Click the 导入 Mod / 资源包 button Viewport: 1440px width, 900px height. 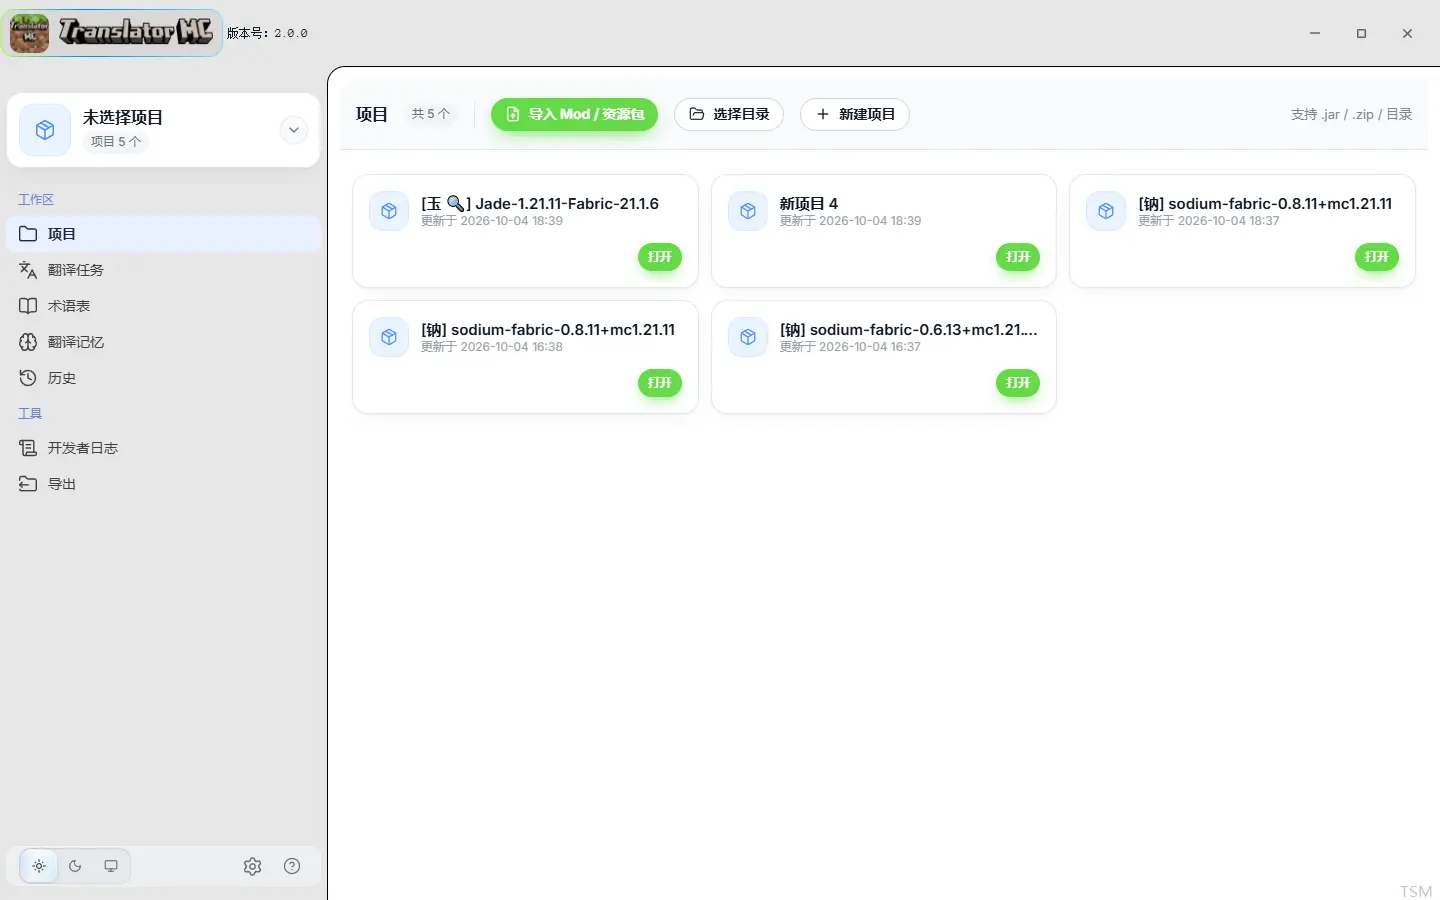tap(574, 114)
